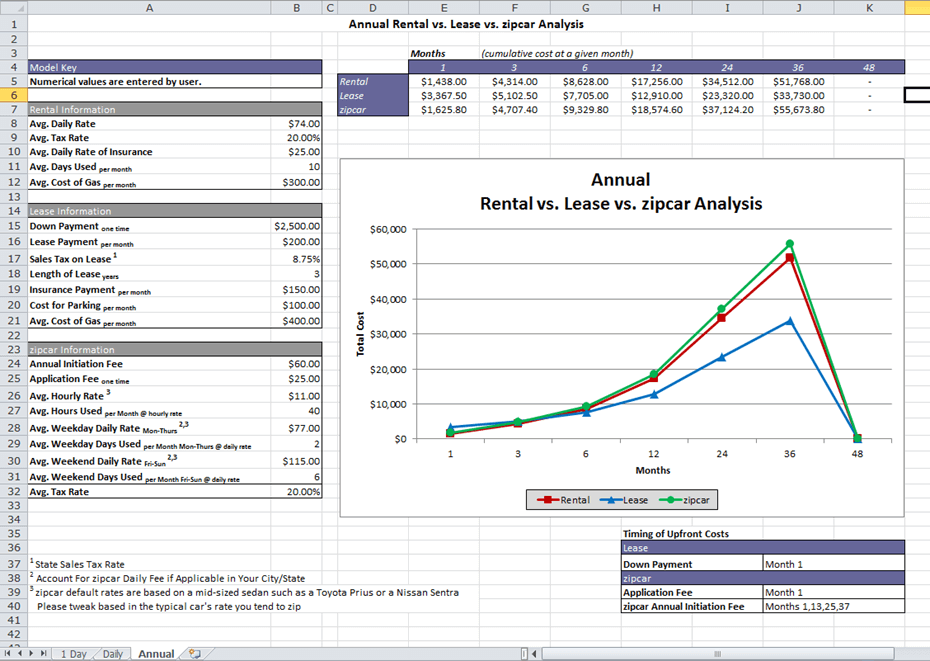Jump to the first sheet tab arrow
Viewport: 930px width, 661px height.
pos(8,654)
